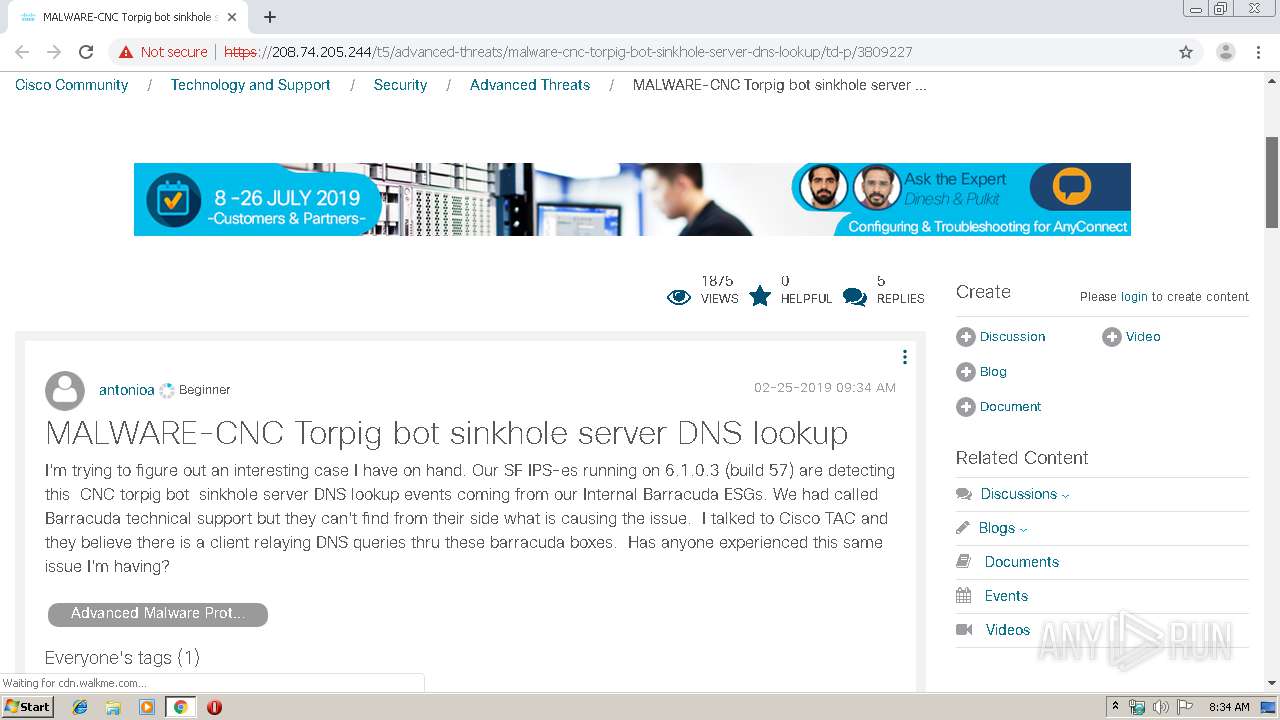Expand the Blogs related content

(1003, 528)
